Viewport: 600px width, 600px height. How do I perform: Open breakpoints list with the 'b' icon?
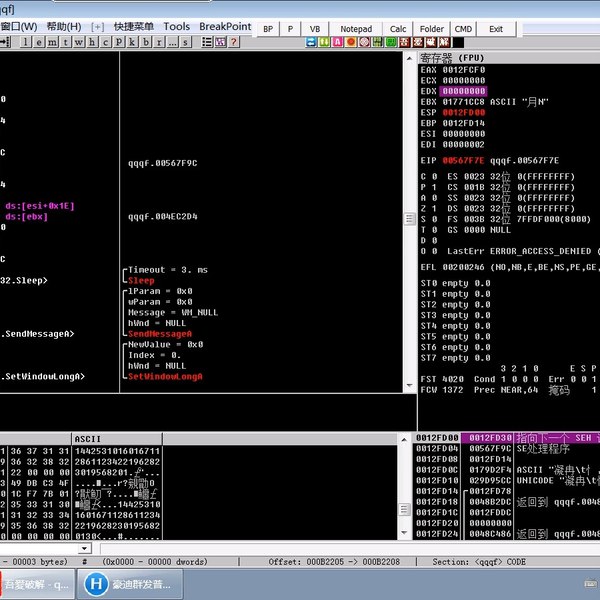(146, 42)
